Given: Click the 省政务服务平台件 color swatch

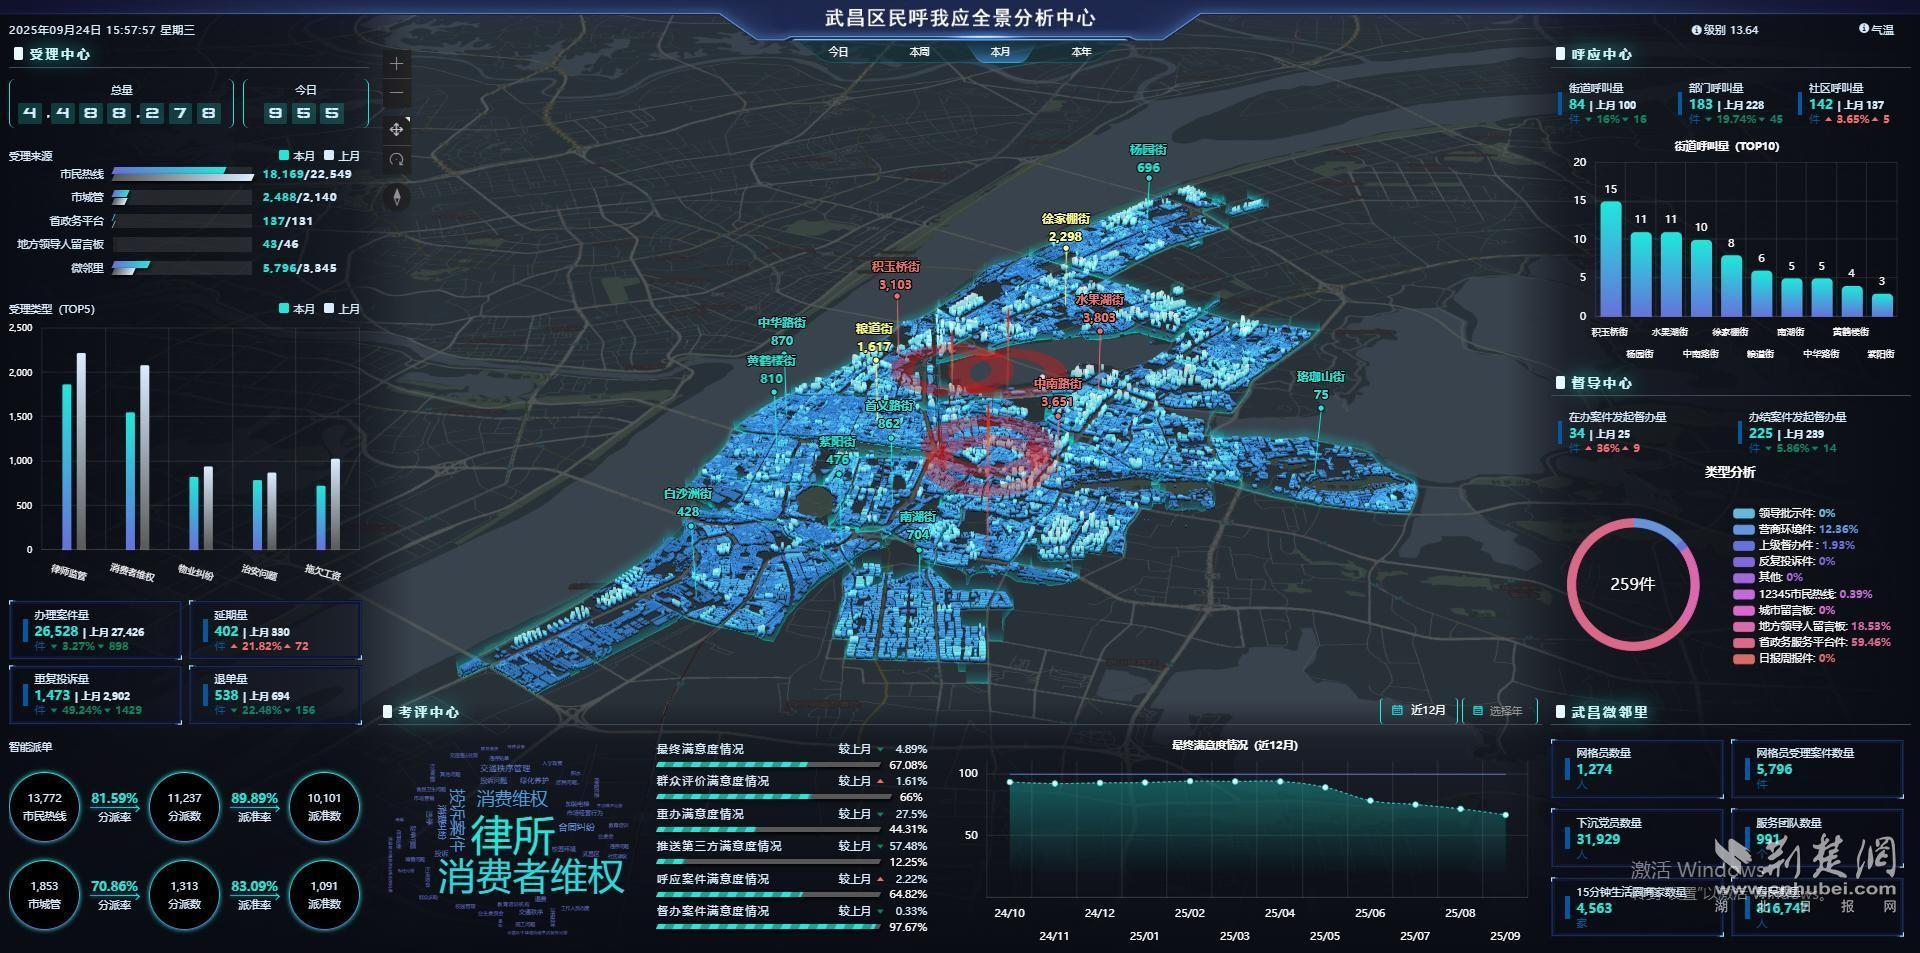Looking at the screenshot, I should click(x=1743, y=642).
